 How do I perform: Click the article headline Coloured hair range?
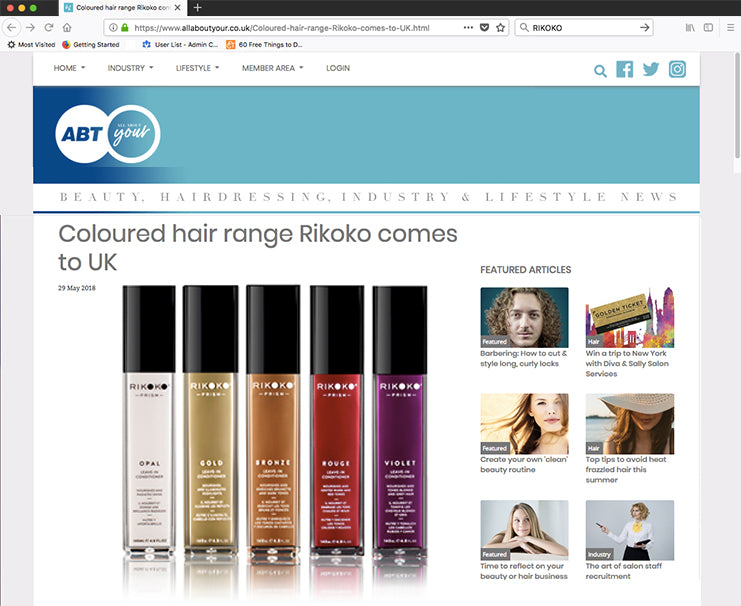pyautogui.click(x=258, y=248)
